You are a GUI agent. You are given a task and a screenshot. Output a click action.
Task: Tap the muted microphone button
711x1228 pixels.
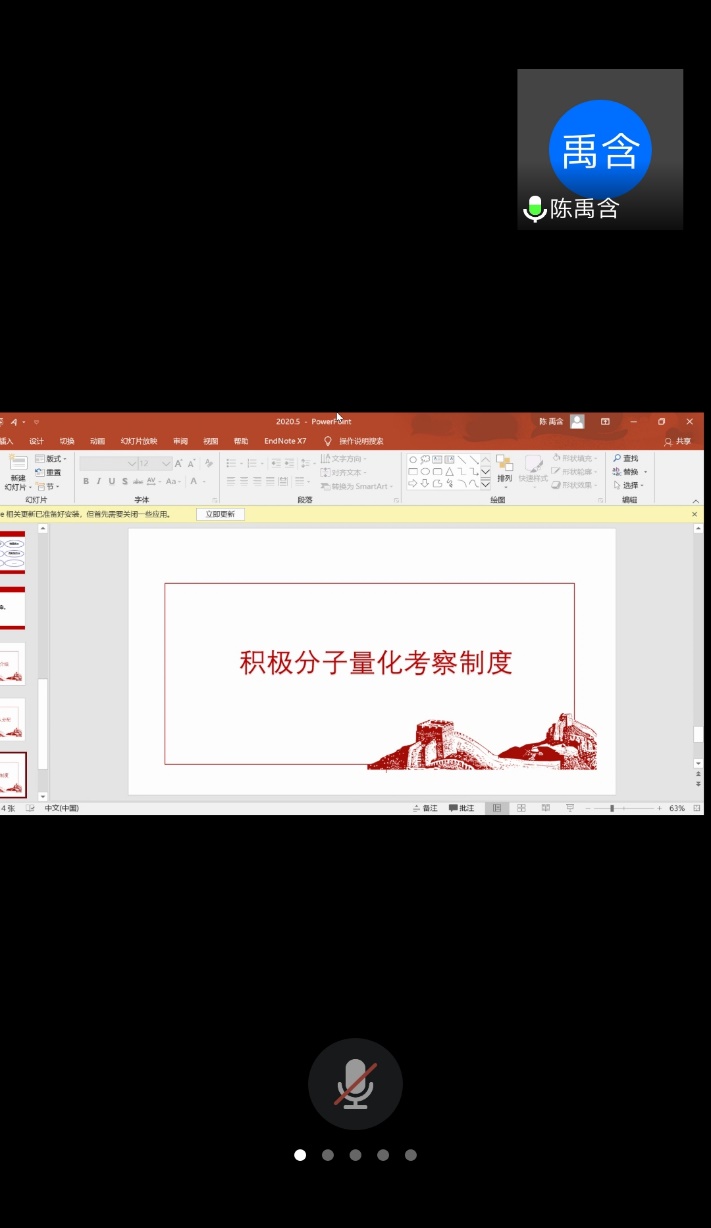pos(355,1084)
